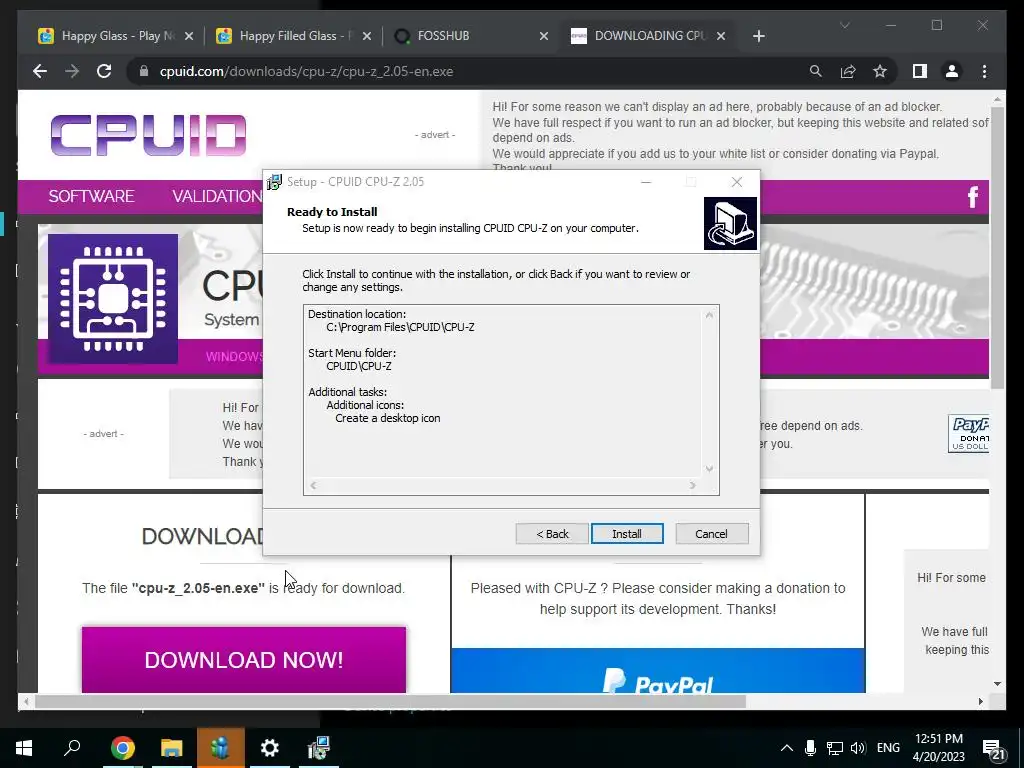Open the SOFTWARE menu on CPUID site
The height and width of the screenshot is (768, 1024).
click(x=91, y=196)
